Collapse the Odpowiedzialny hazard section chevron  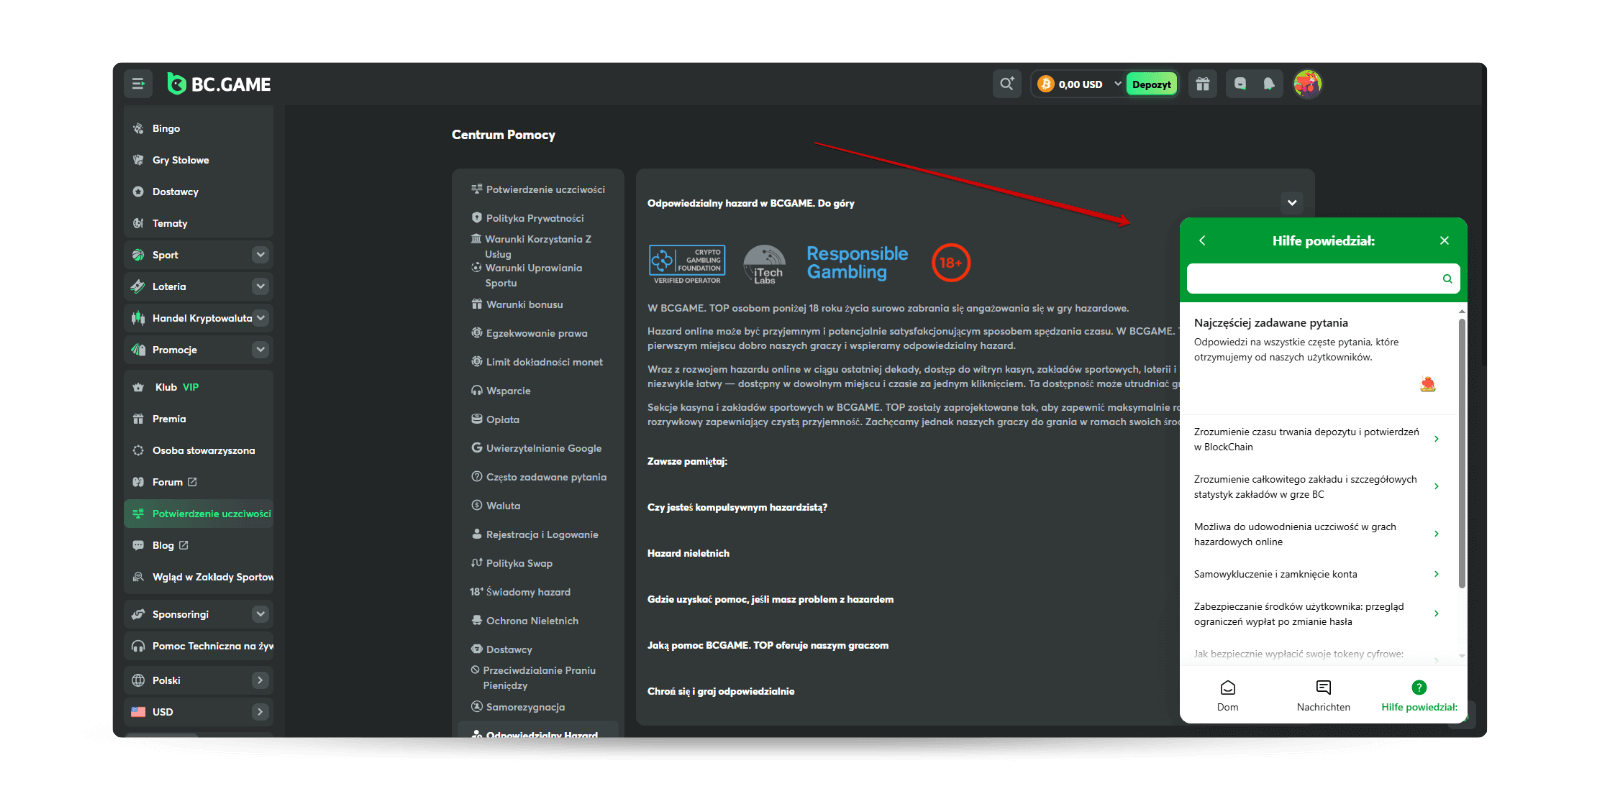click(1292, 203)
